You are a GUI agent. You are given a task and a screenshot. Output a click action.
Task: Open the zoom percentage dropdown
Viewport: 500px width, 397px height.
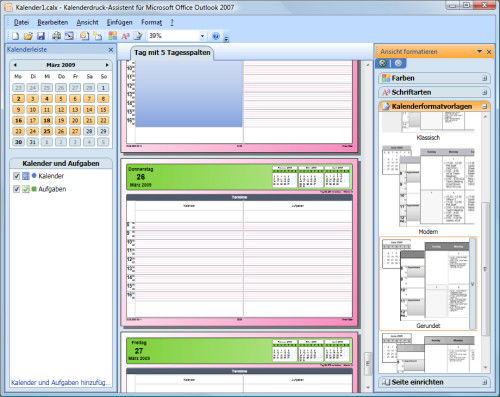pyautogui.click(x=202, y=36)
